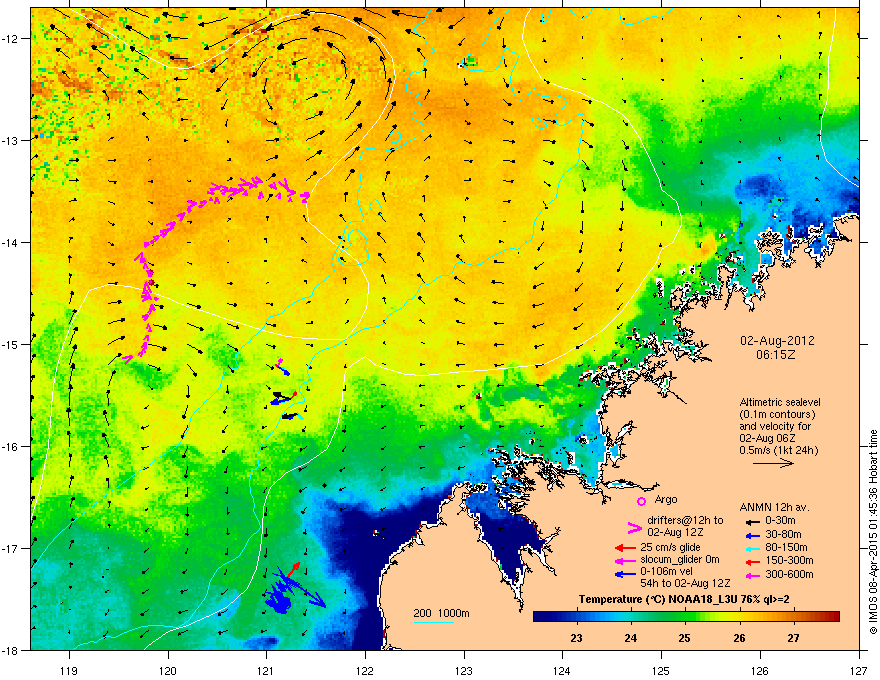Click the 'ANMN 12h av.' heading
The width and height of the screenshot is (880, 680).
point(774,508)
